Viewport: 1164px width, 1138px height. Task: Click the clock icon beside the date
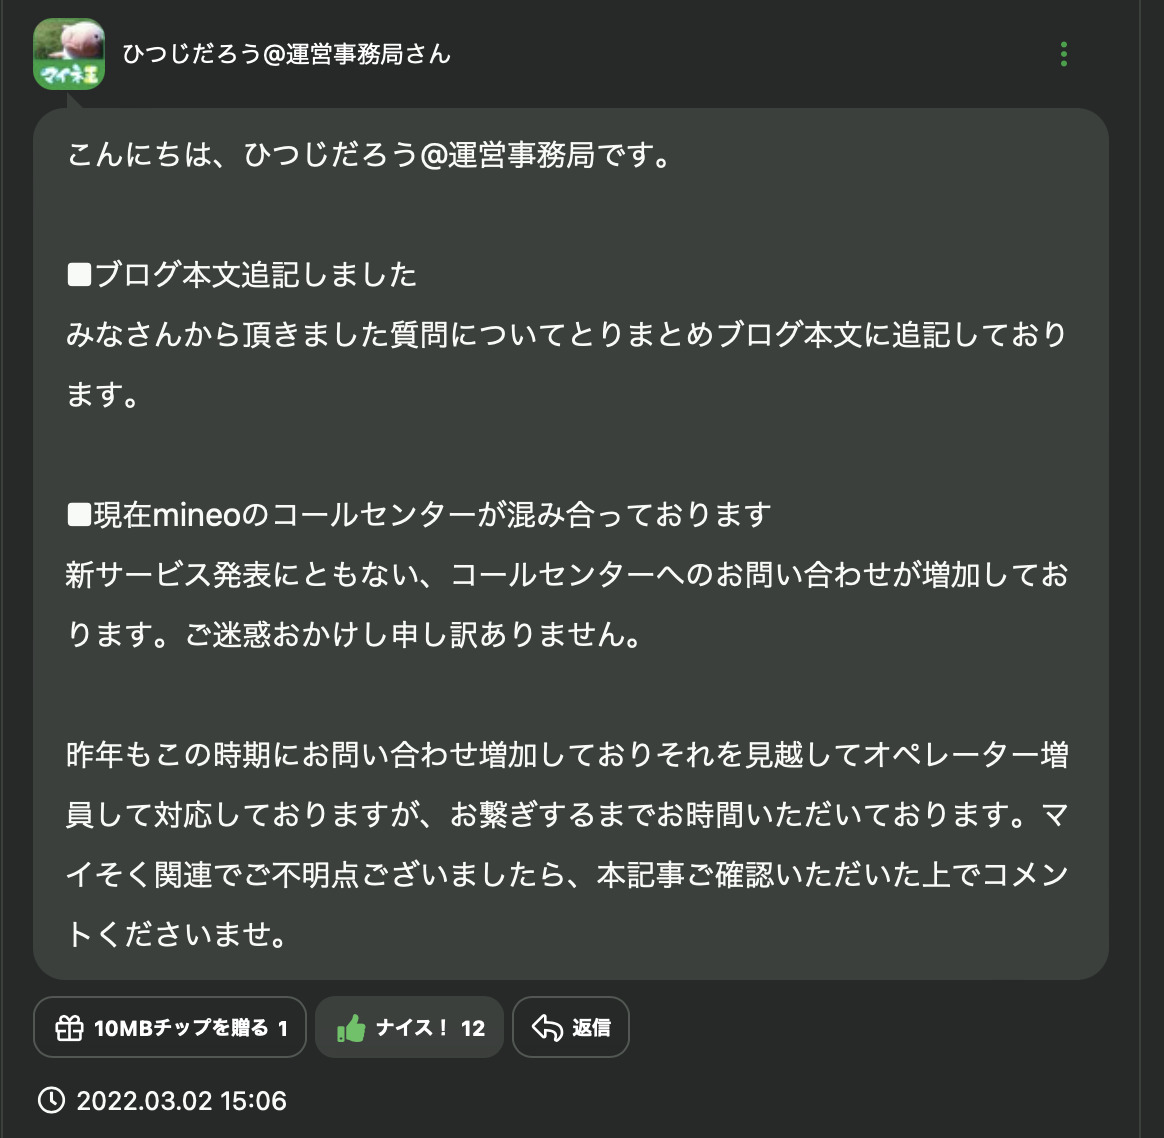51,1101
